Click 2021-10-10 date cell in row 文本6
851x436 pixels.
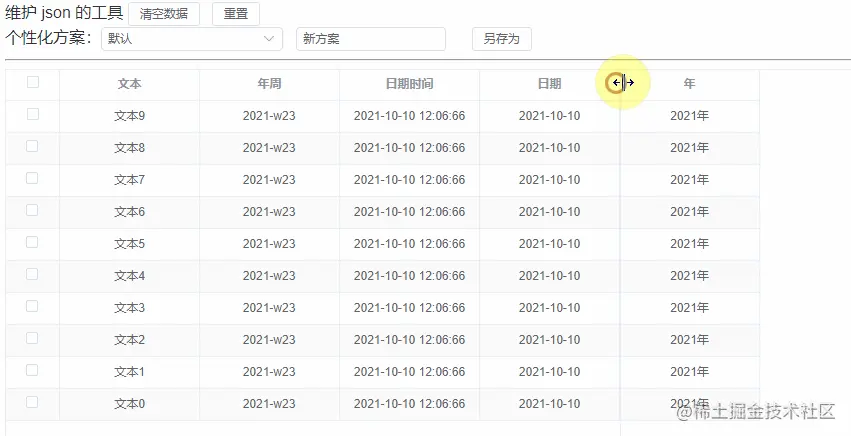[549, 212]
